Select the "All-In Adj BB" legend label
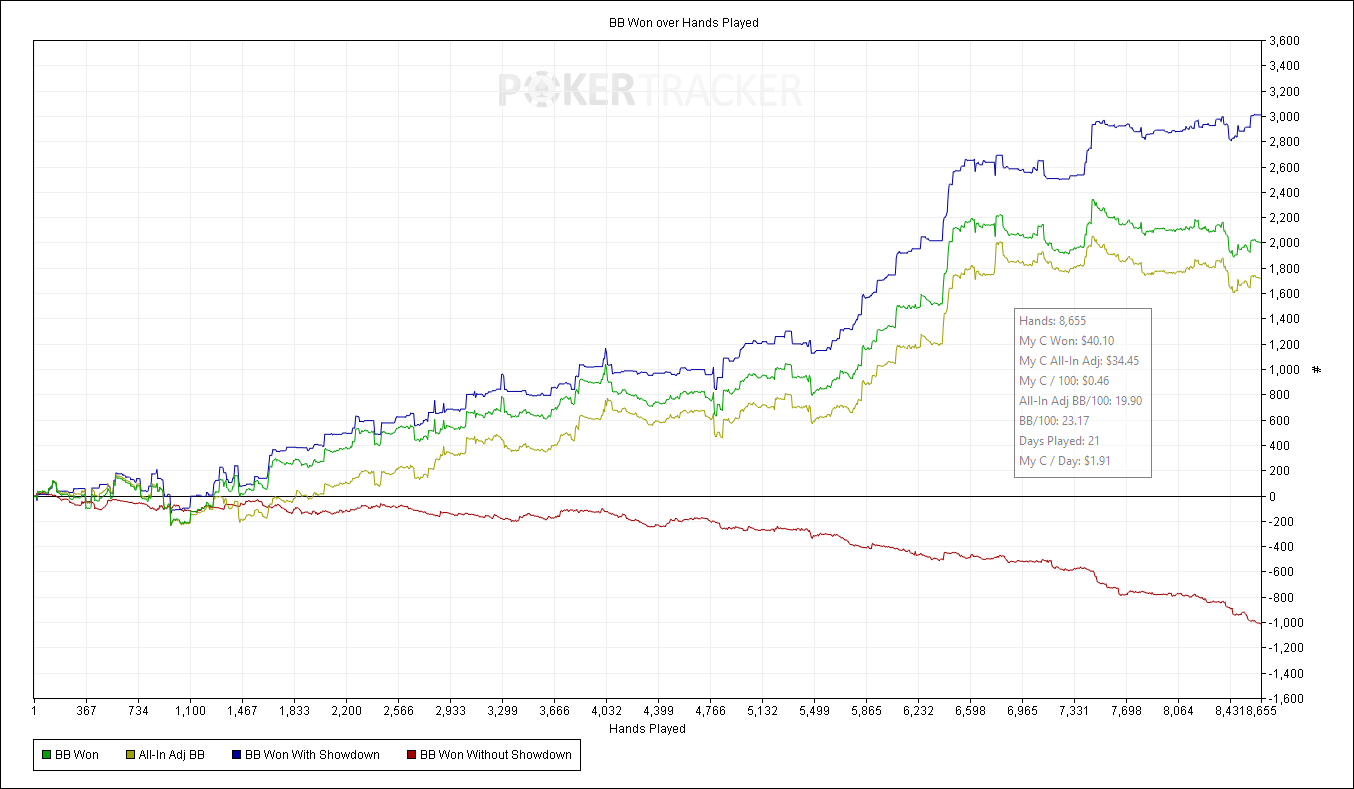The image size is (1354, 789). tap(171, 755)
